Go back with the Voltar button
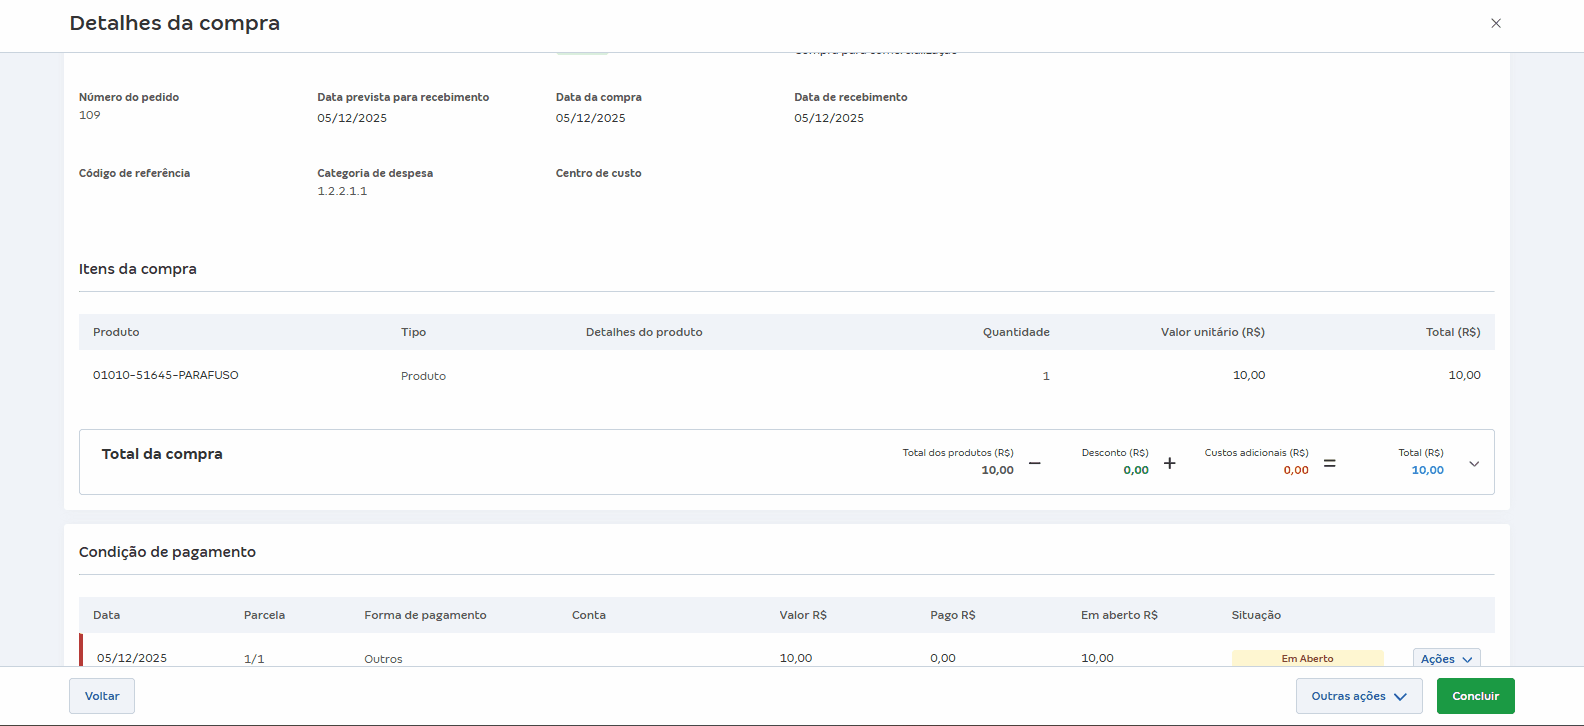1584x726 pixels. click(102, 696)
